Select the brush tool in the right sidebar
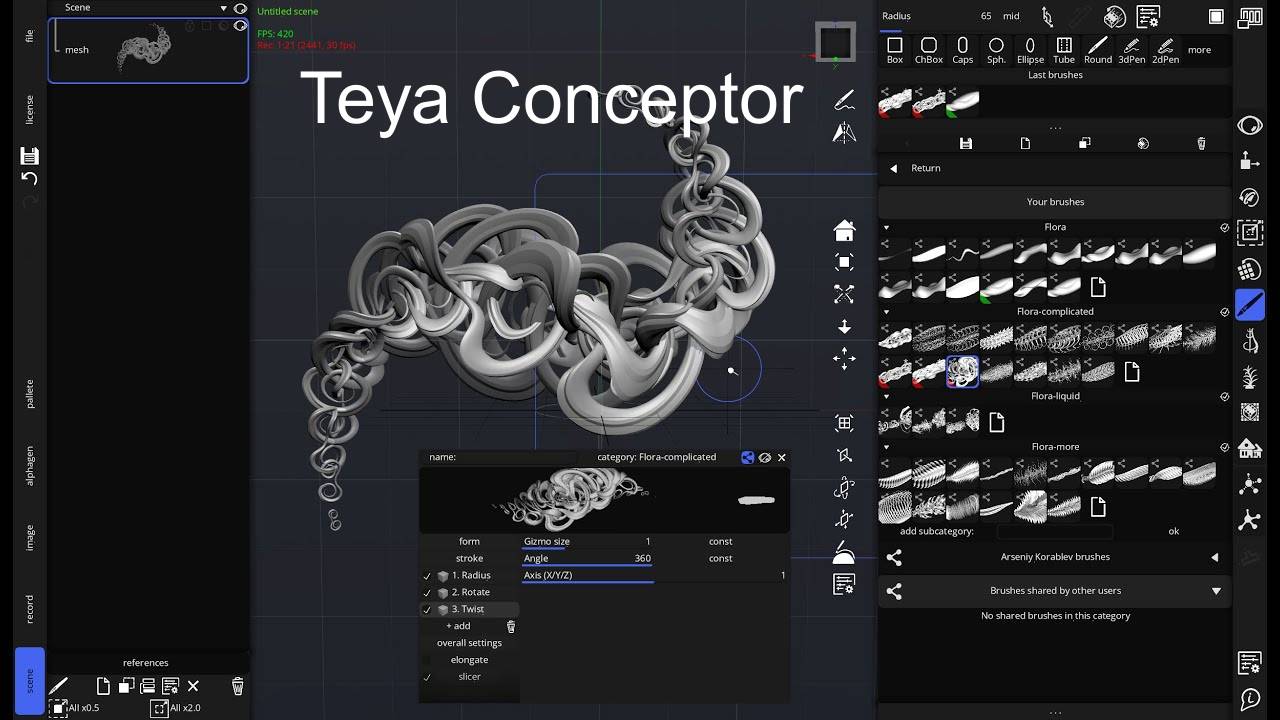 point(1250,304)
